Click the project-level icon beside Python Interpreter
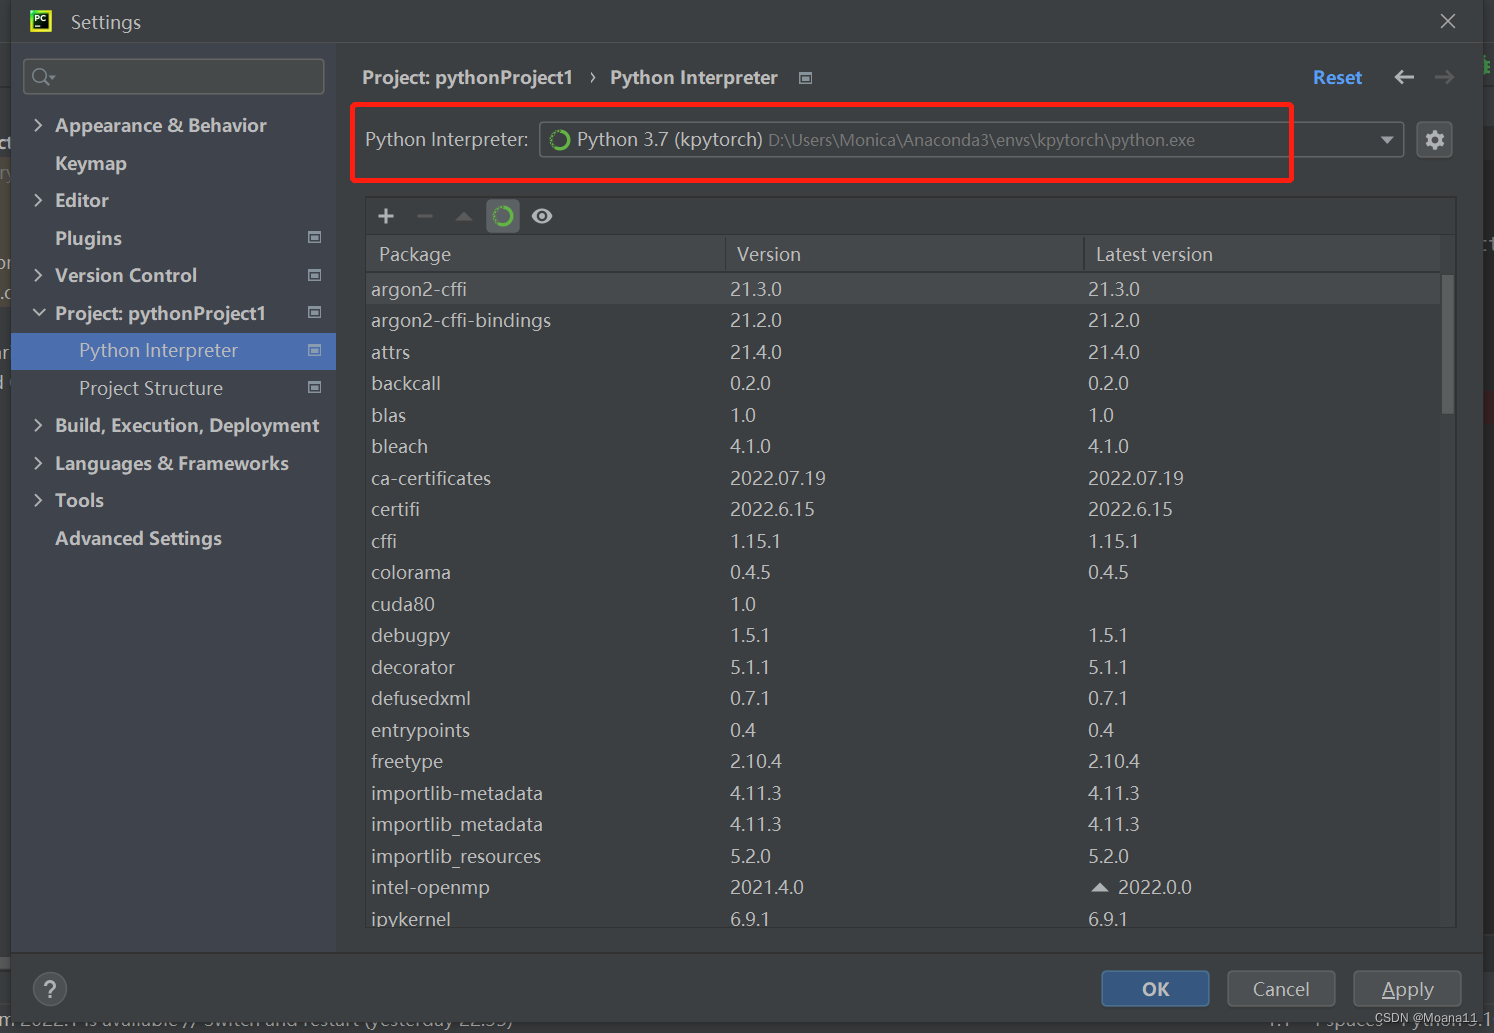The image size is (1494, 1033). [x=315, y=350]
